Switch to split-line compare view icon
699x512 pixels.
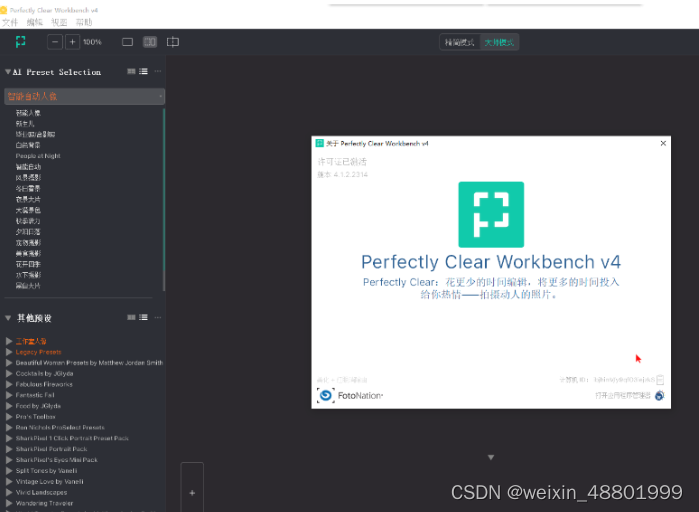[x=173, y=42]
